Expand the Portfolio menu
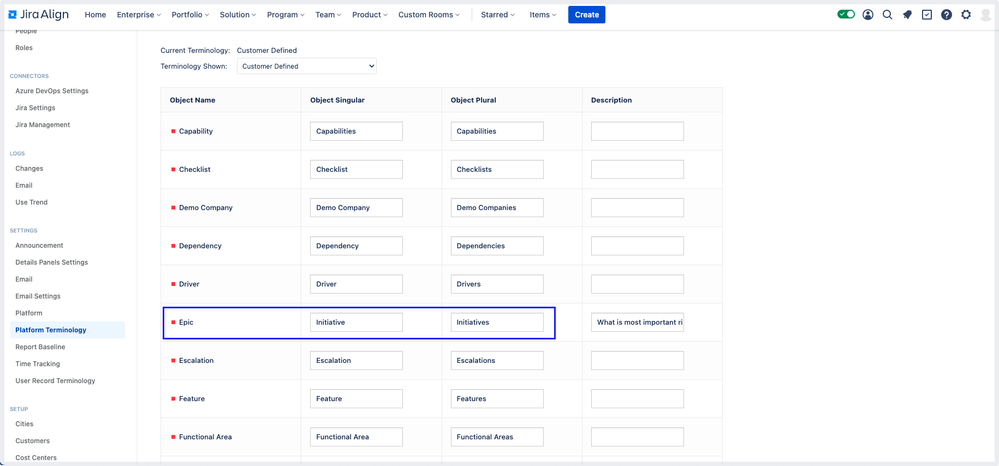The image size is (999, 466). click(x=191, y=15)
